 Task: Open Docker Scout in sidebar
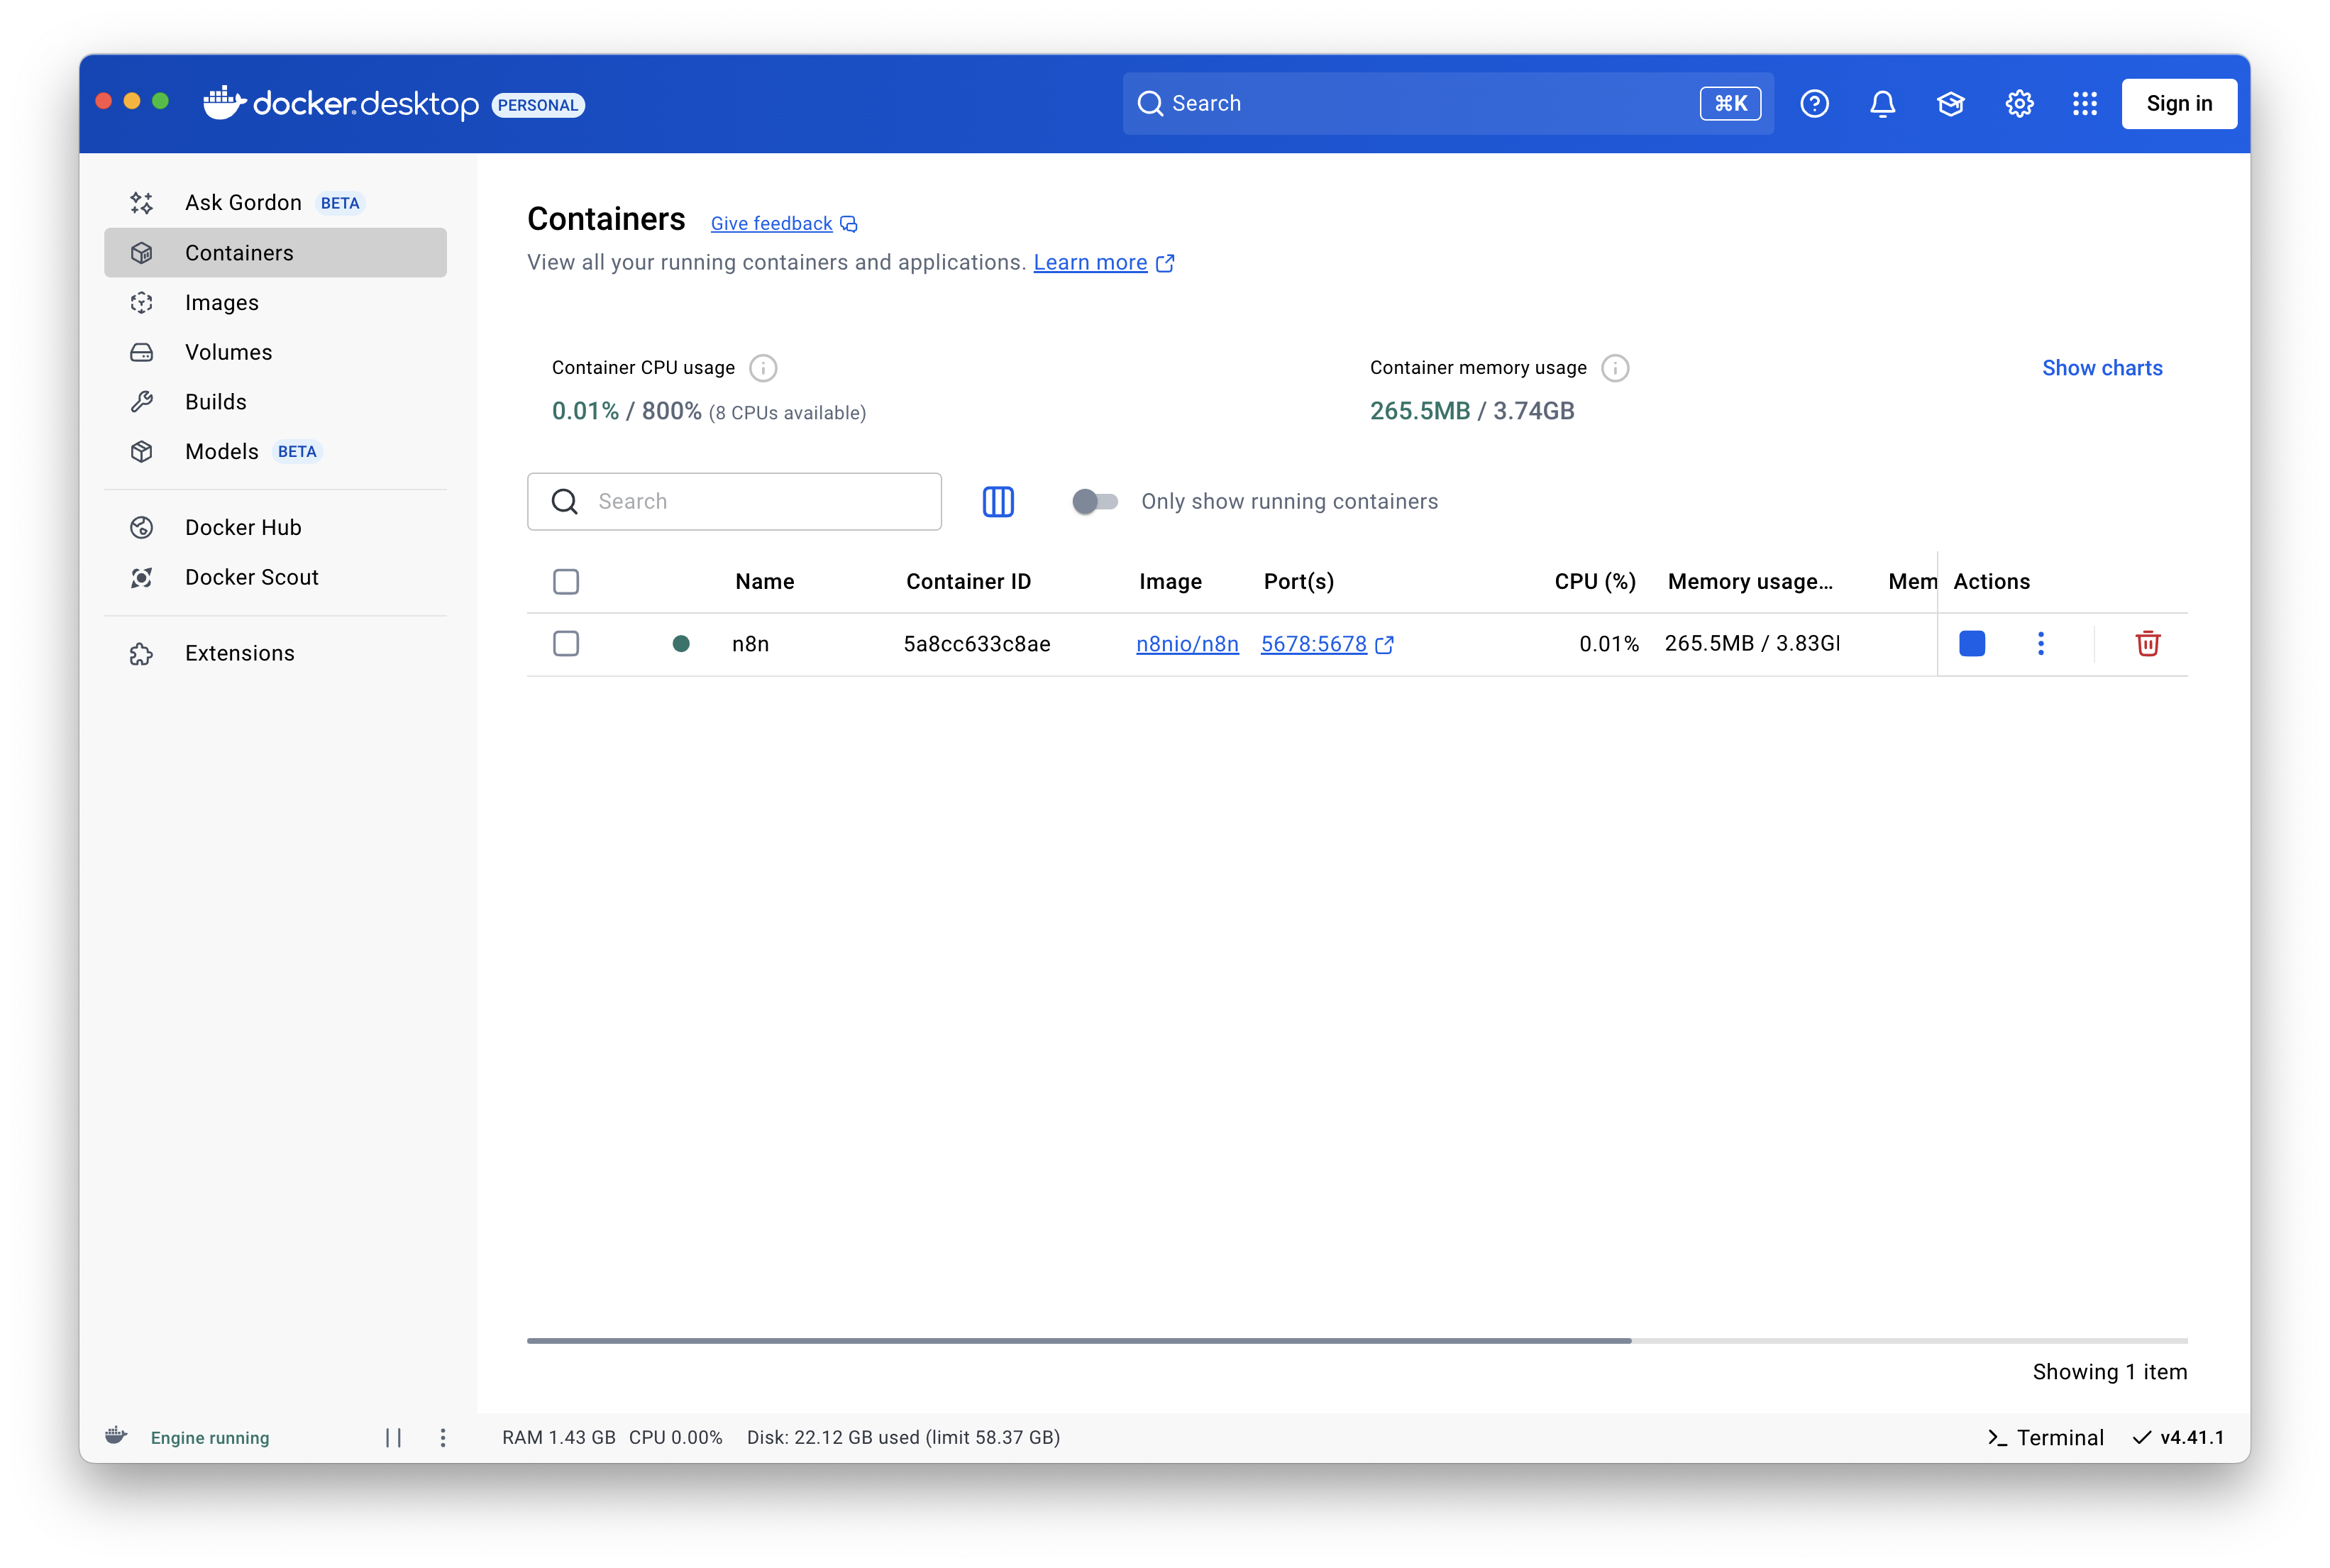[x=275, y=577]
